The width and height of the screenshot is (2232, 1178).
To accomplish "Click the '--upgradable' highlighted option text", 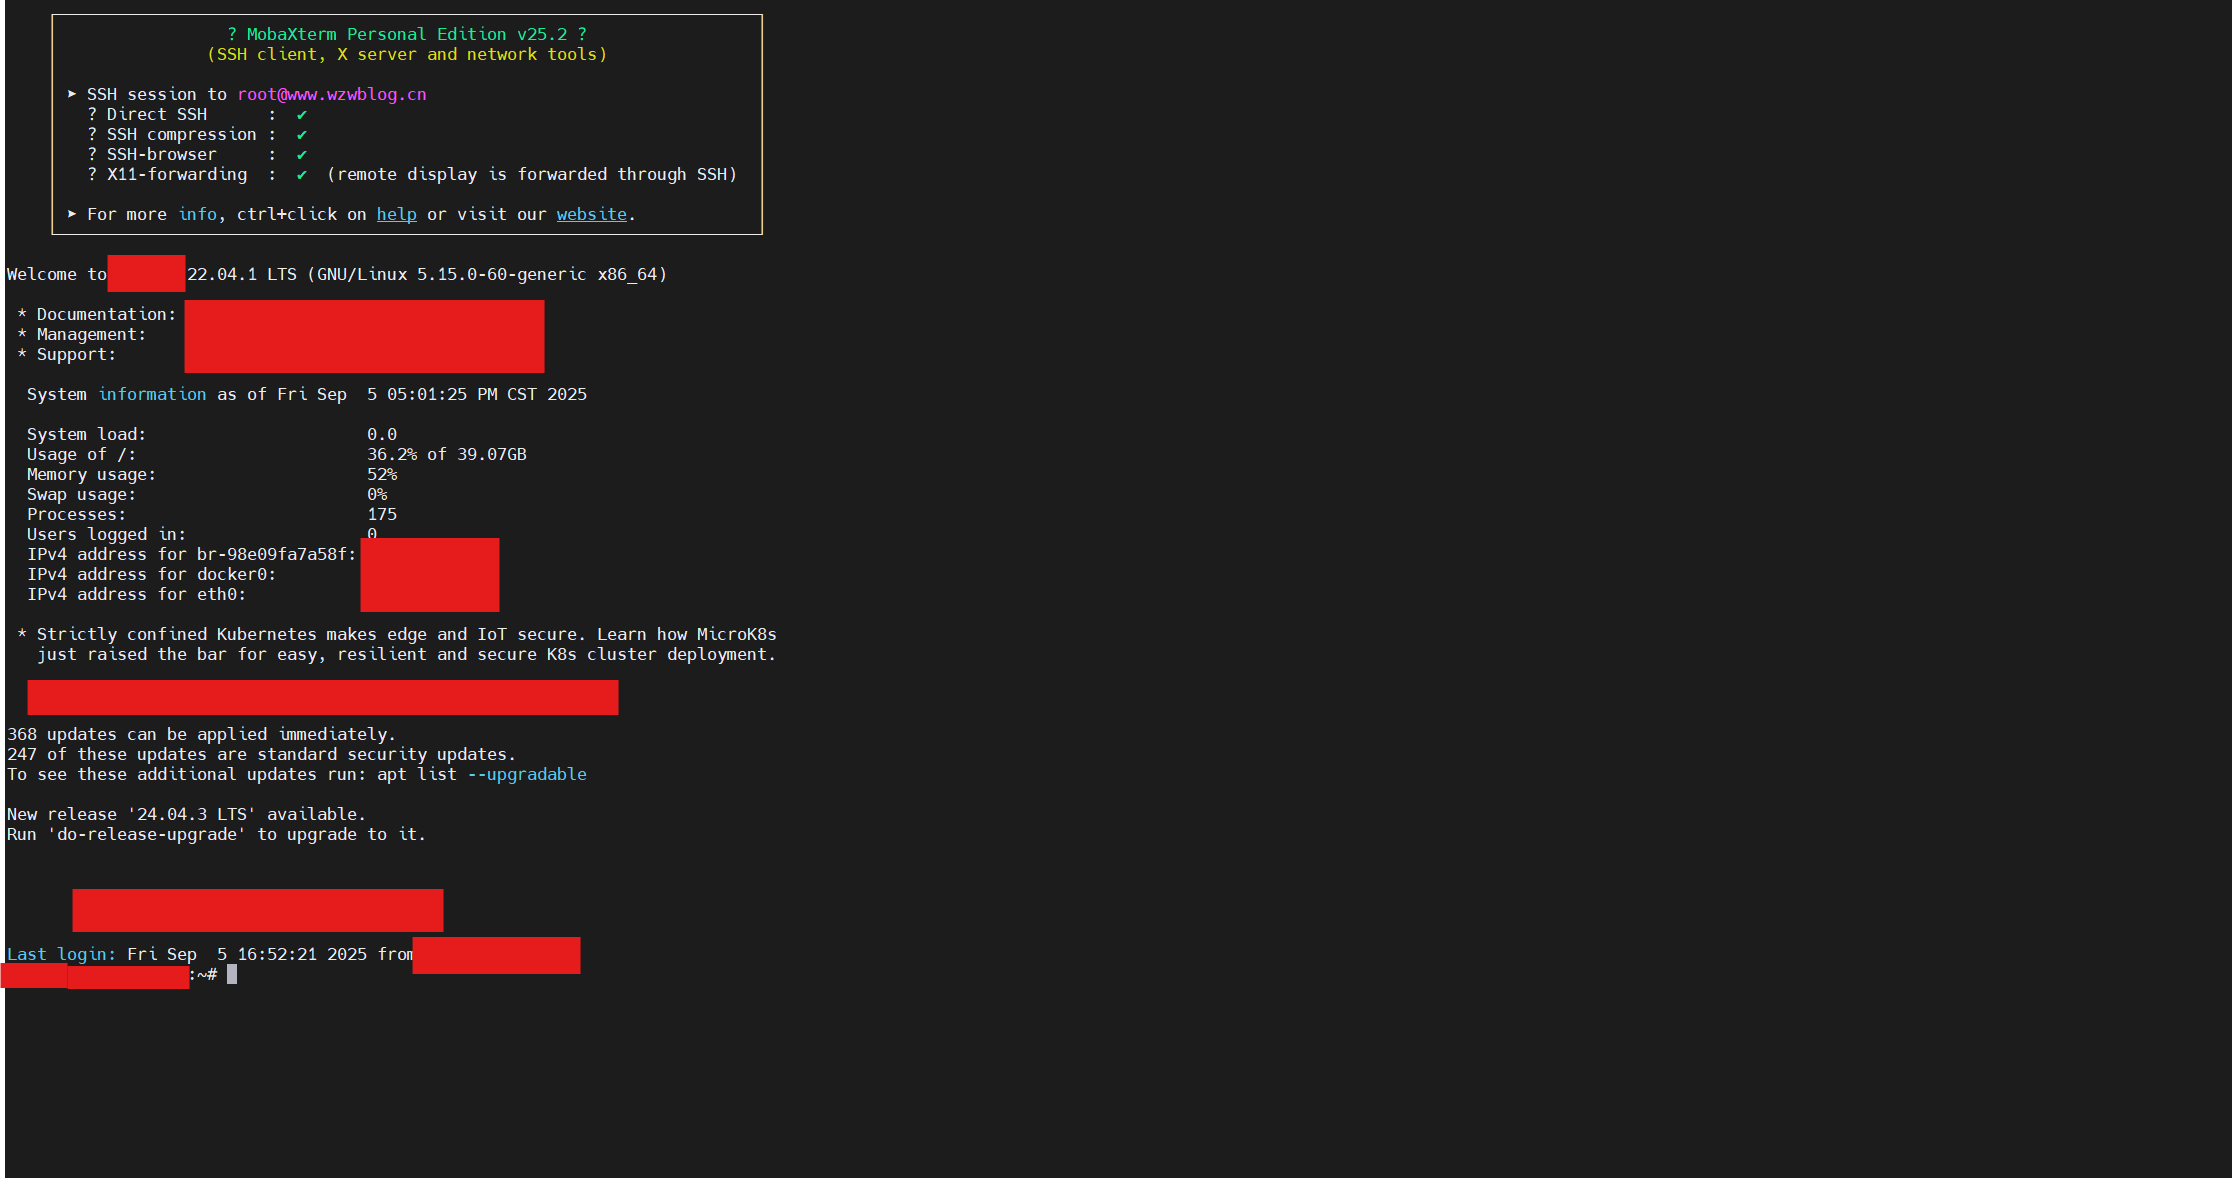I will click(527, 774).
